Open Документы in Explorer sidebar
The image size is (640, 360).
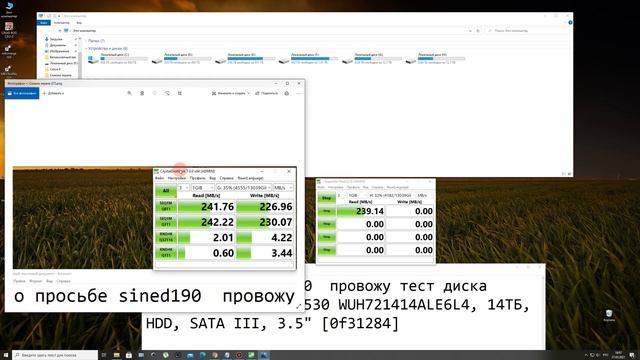click(58, 45)
